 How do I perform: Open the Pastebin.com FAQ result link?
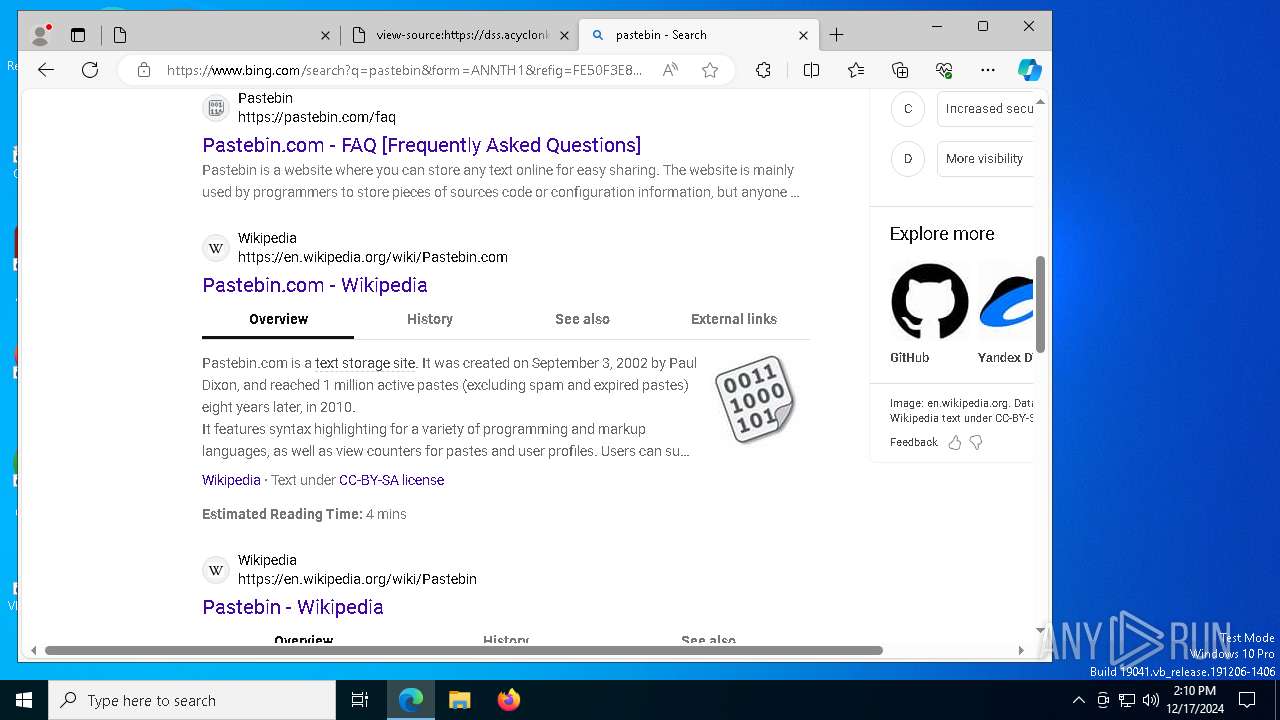coord(421,145)
